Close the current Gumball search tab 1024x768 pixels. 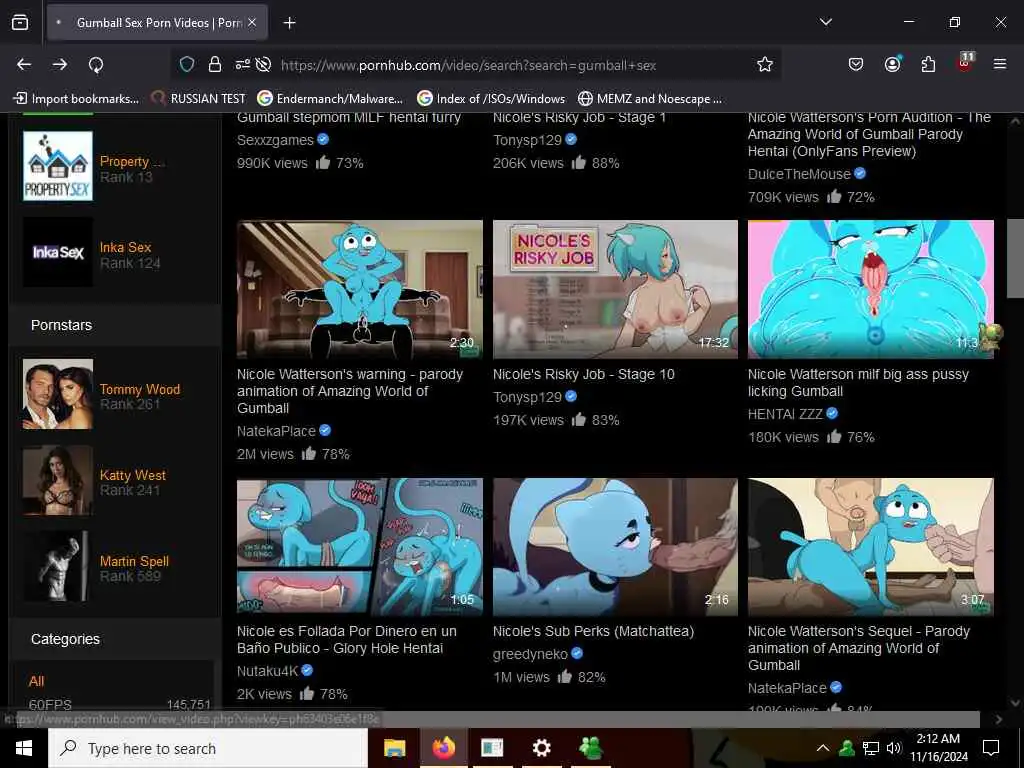point(252,23)
